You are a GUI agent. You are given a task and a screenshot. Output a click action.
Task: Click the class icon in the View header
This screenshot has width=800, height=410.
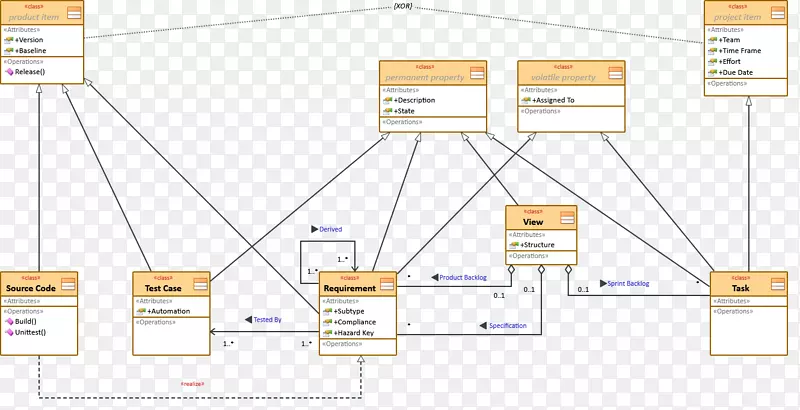(x=567, y=218)
